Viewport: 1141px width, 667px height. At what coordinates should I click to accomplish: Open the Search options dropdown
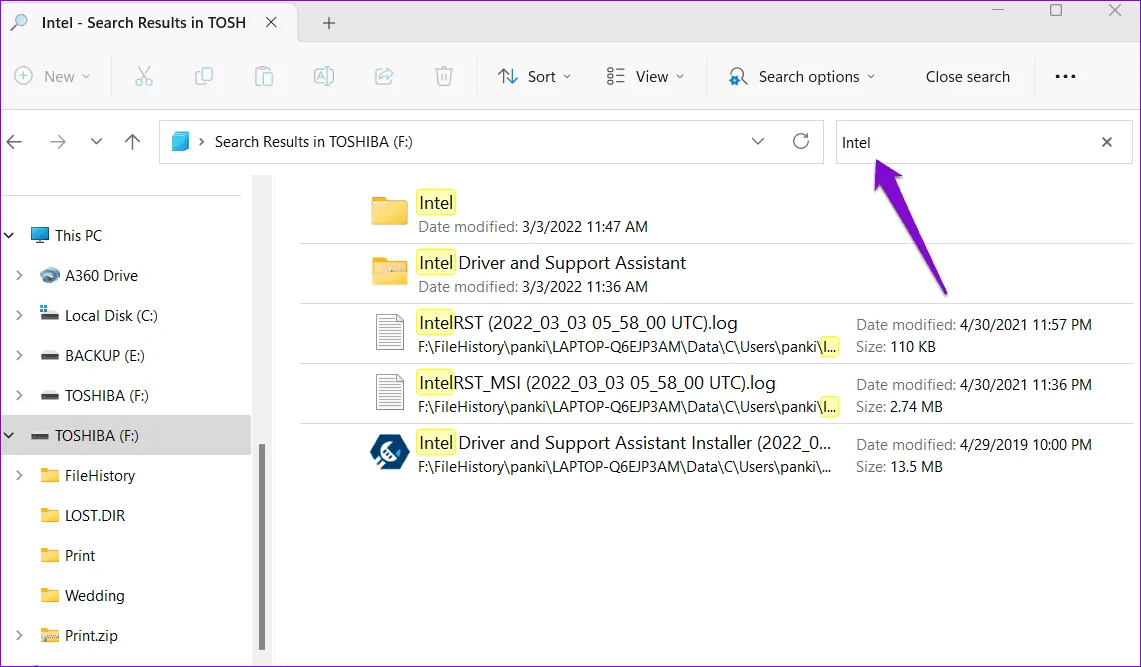coord(802,77)
